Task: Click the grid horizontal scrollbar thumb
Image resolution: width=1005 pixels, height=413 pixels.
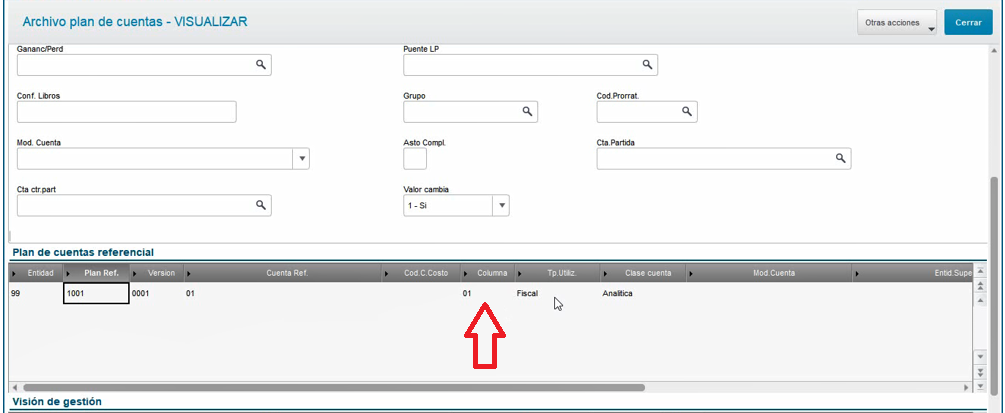Action: tap(334, 387)
